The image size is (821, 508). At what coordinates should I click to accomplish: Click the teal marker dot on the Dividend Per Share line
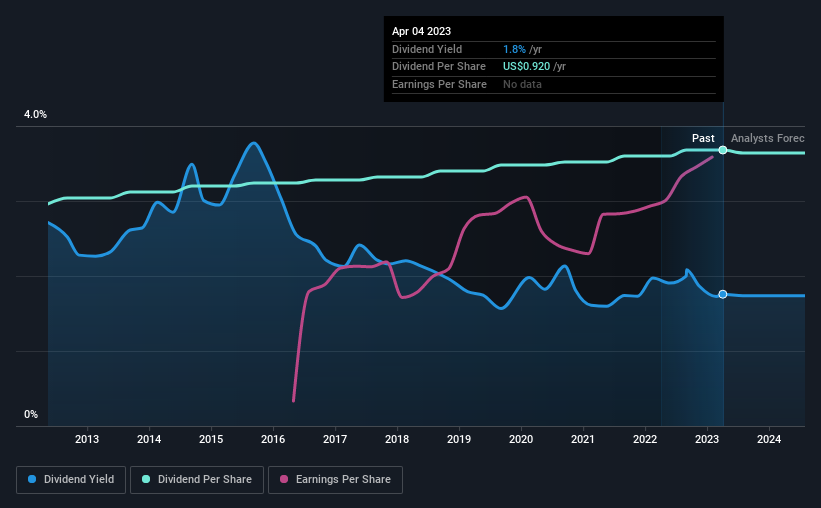point(723,150)
